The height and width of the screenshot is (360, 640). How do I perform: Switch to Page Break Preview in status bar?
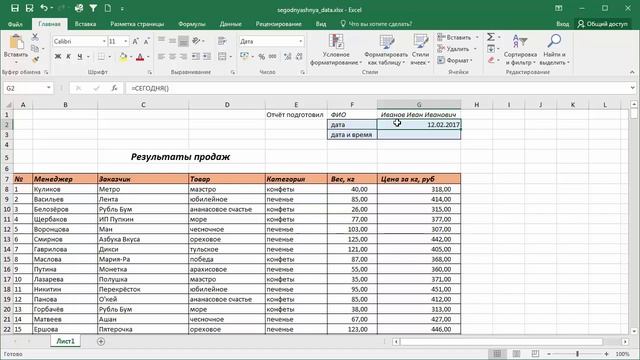coord(535,354)
